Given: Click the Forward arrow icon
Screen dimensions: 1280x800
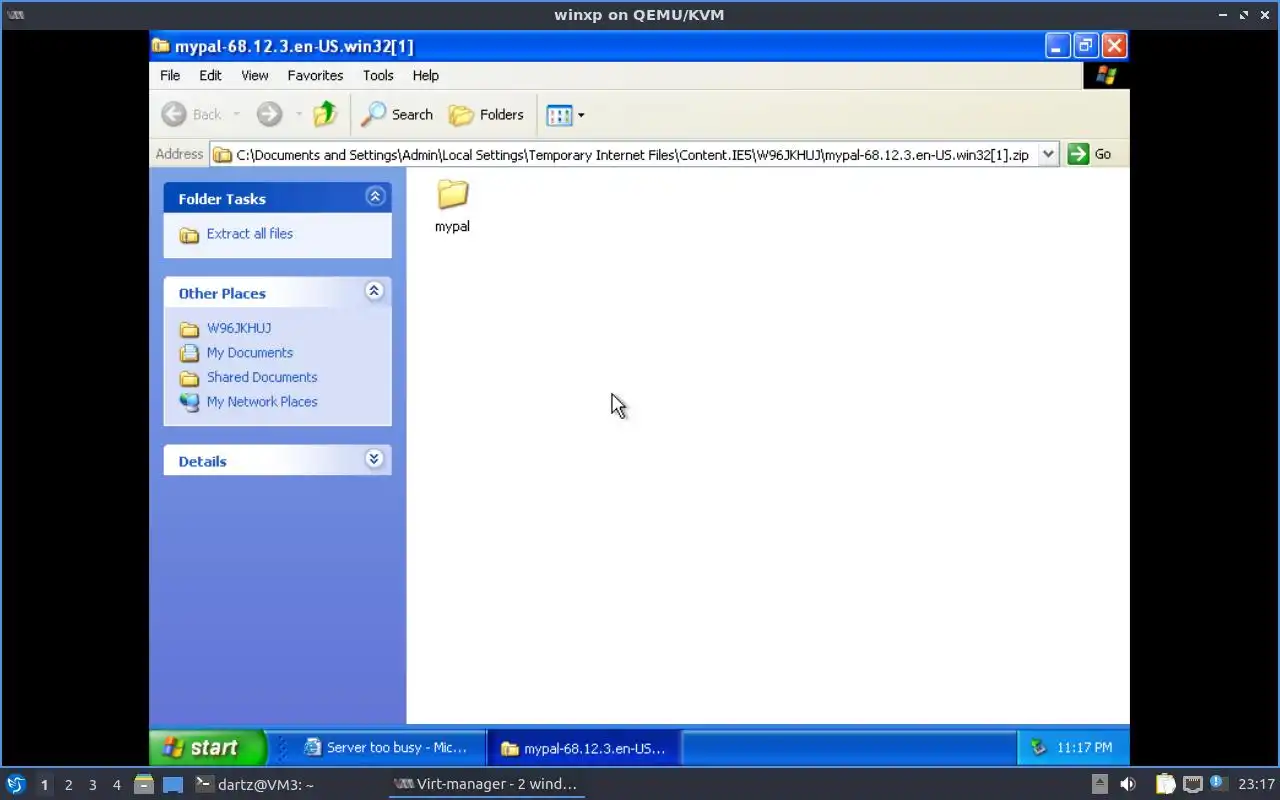Looking at the screenshot, I should click(269, 114).
